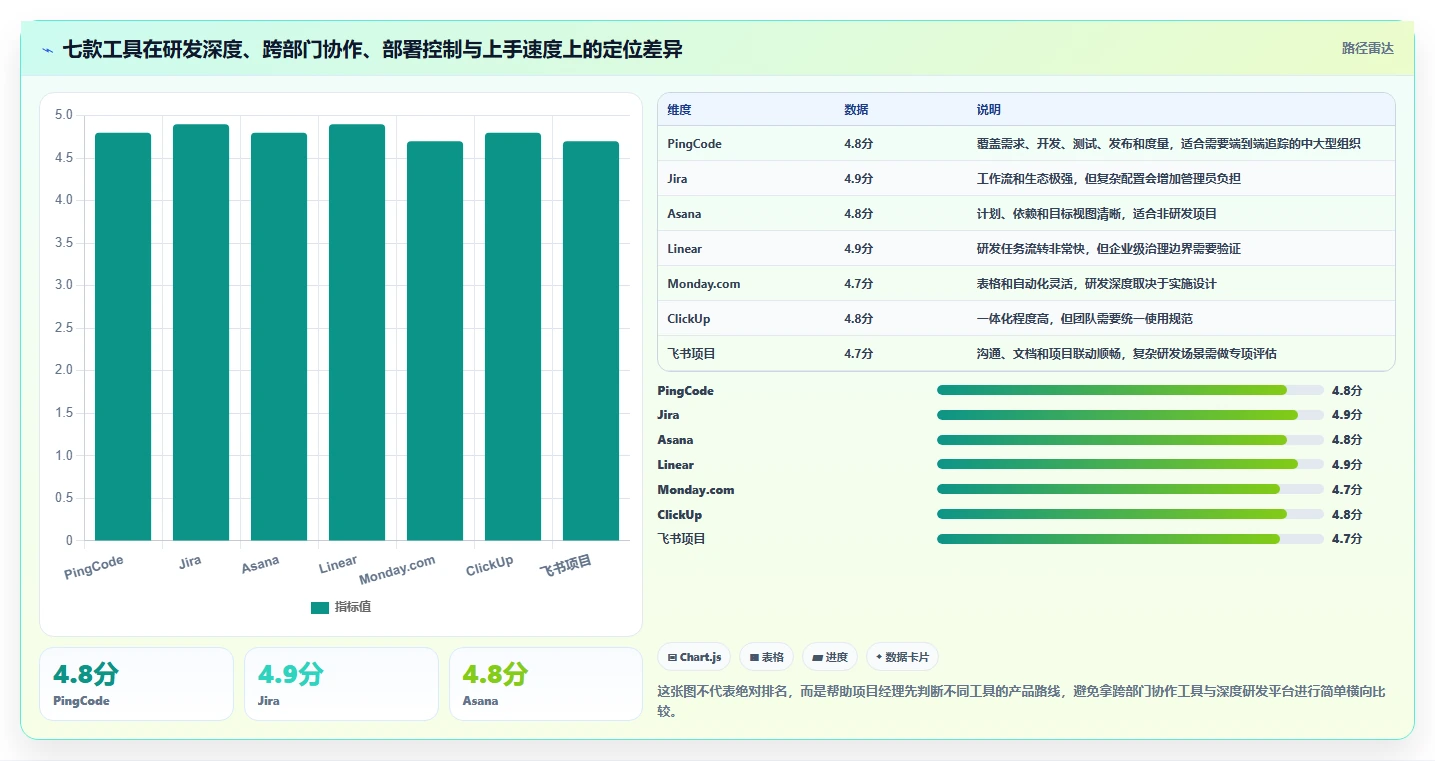Click the 维度 column header
1435x761 pixels.
[x=679, y=109]
